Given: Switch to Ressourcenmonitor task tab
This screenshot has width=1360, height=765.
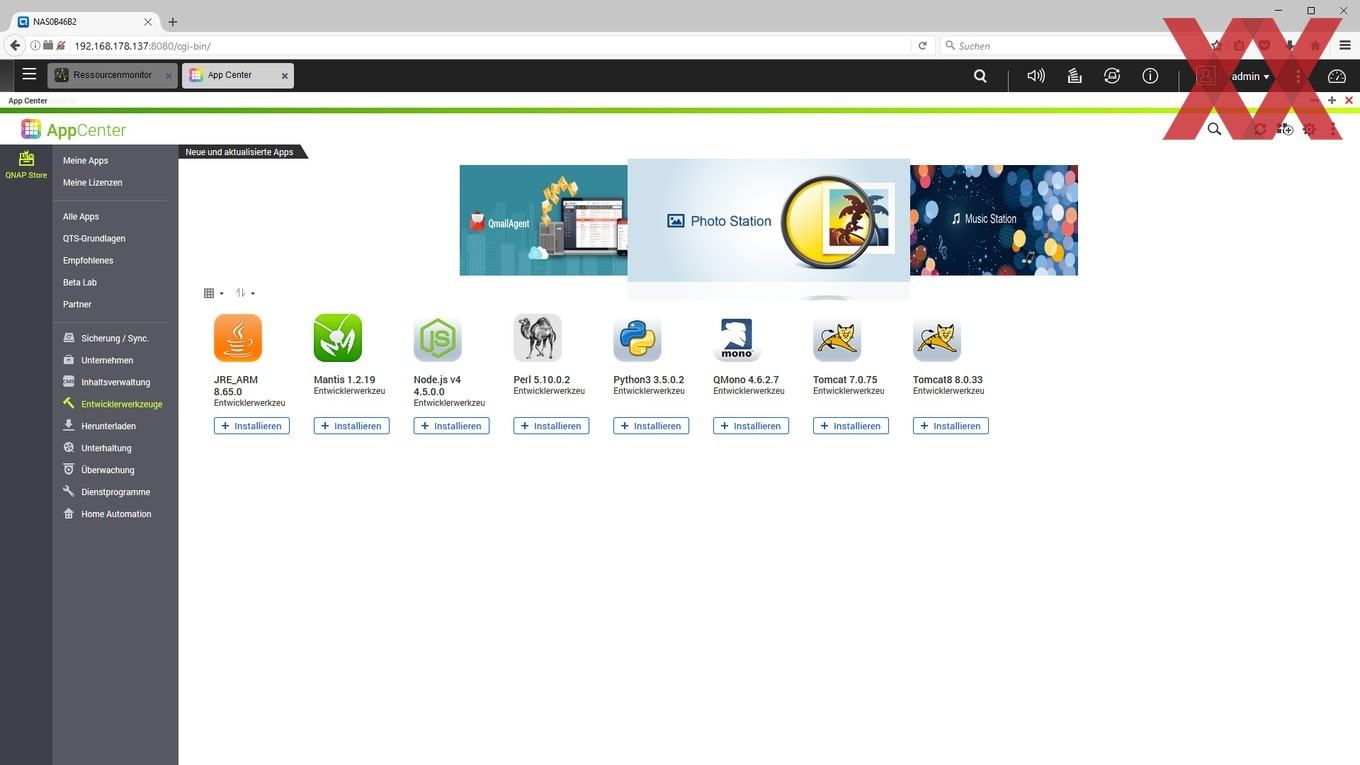Looking at the screenshot, I should (112, 75).
